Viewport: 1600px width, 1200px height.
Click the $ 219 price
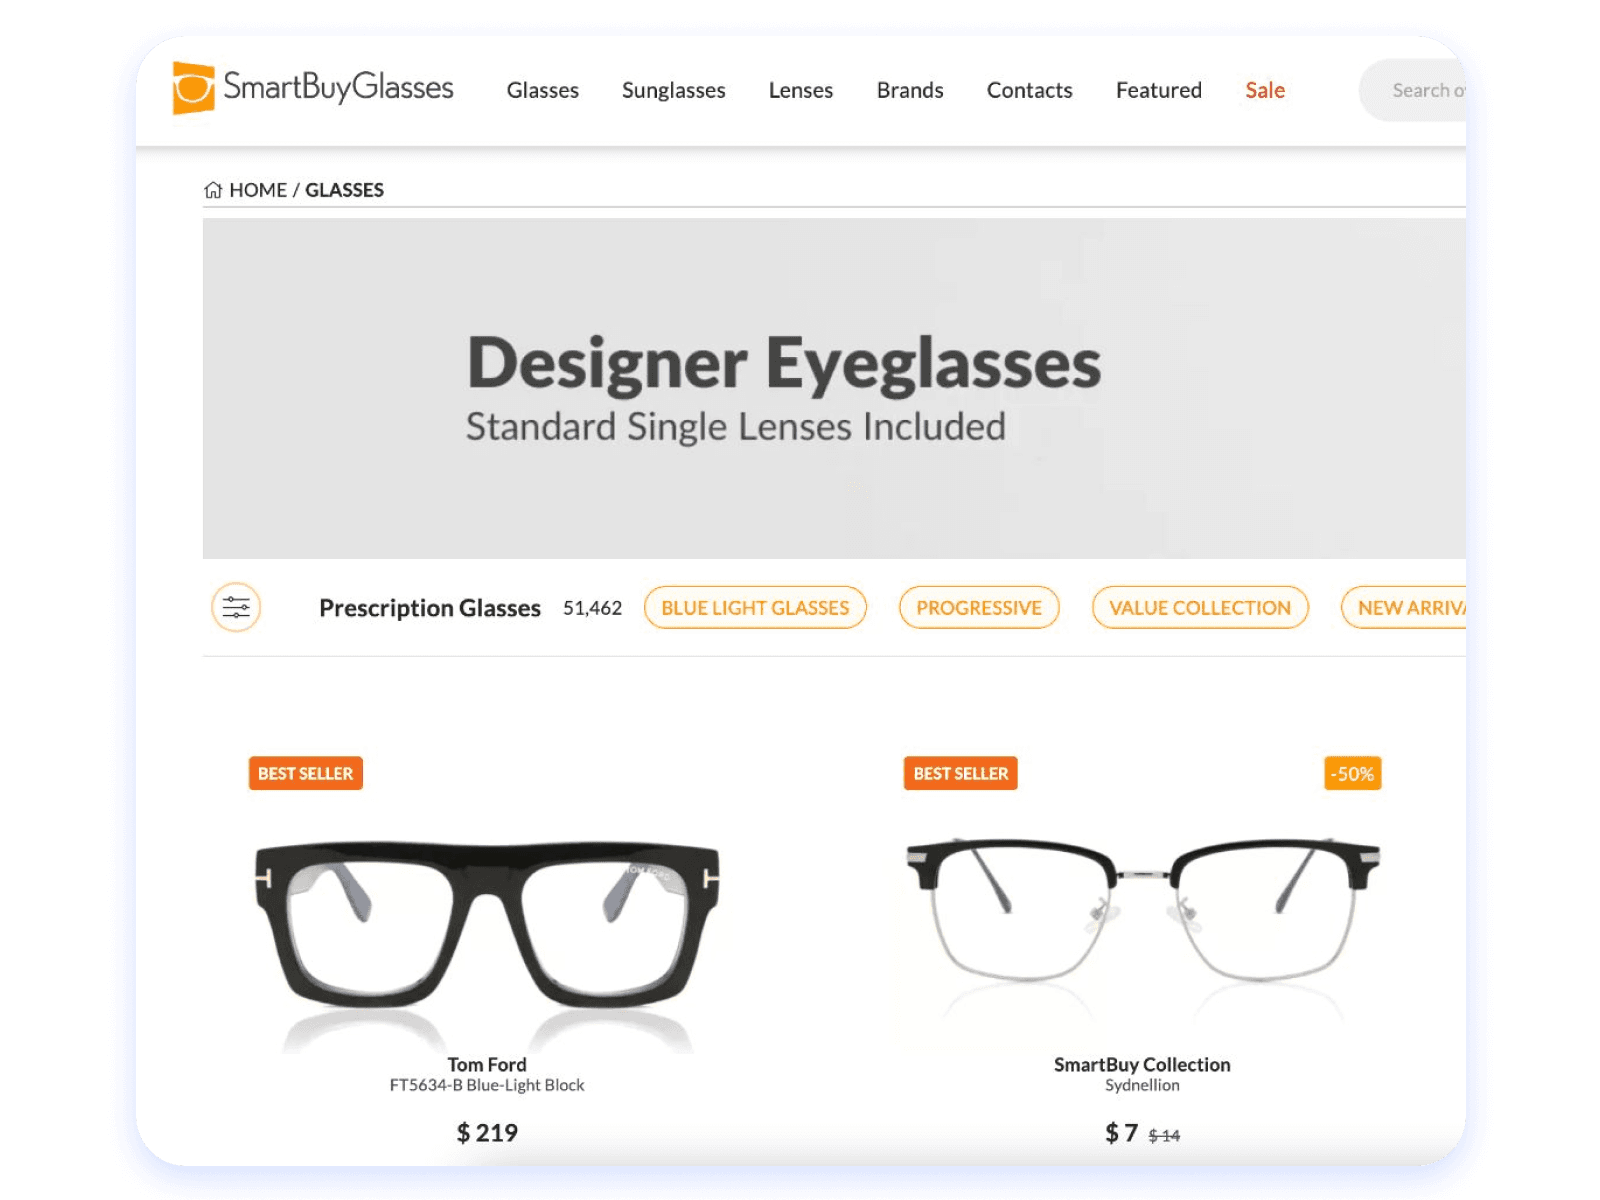[487, 1132]
